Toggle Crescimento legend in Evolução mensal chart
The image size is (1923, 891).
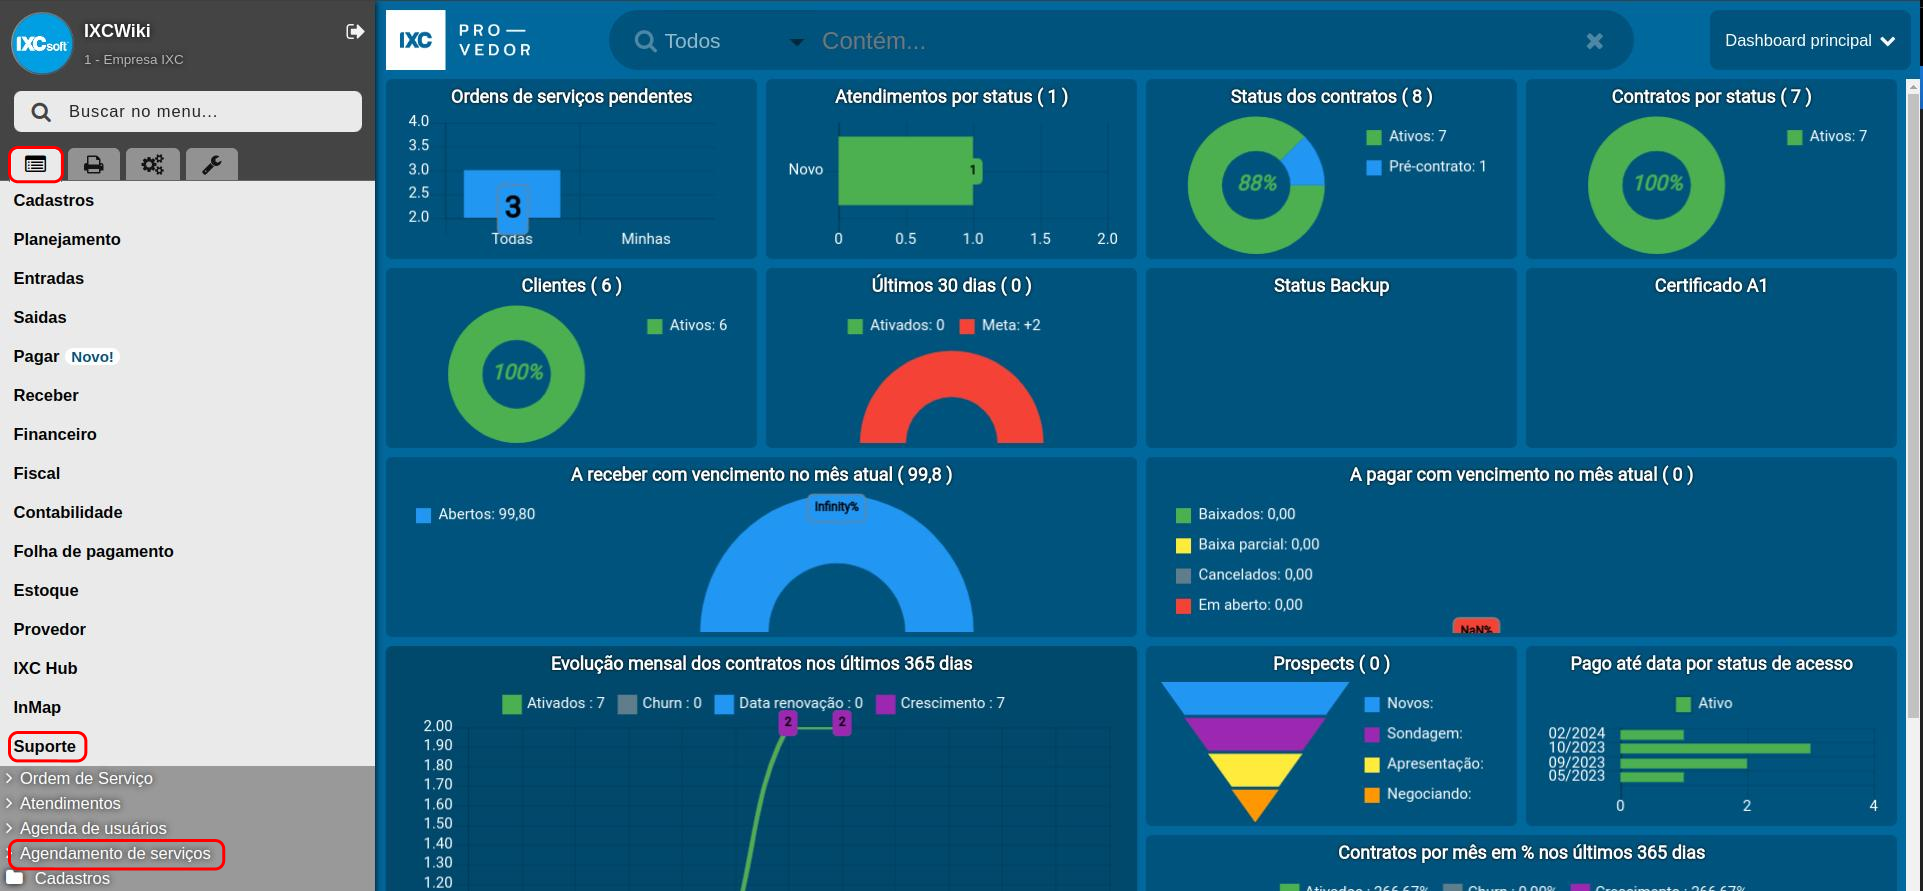941,703
